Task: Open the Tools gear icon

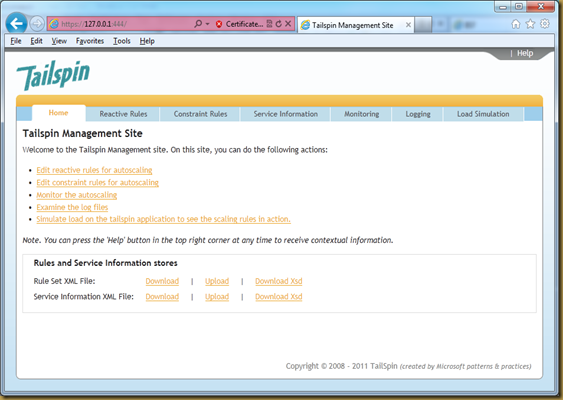Action: [x=545, y=24]
